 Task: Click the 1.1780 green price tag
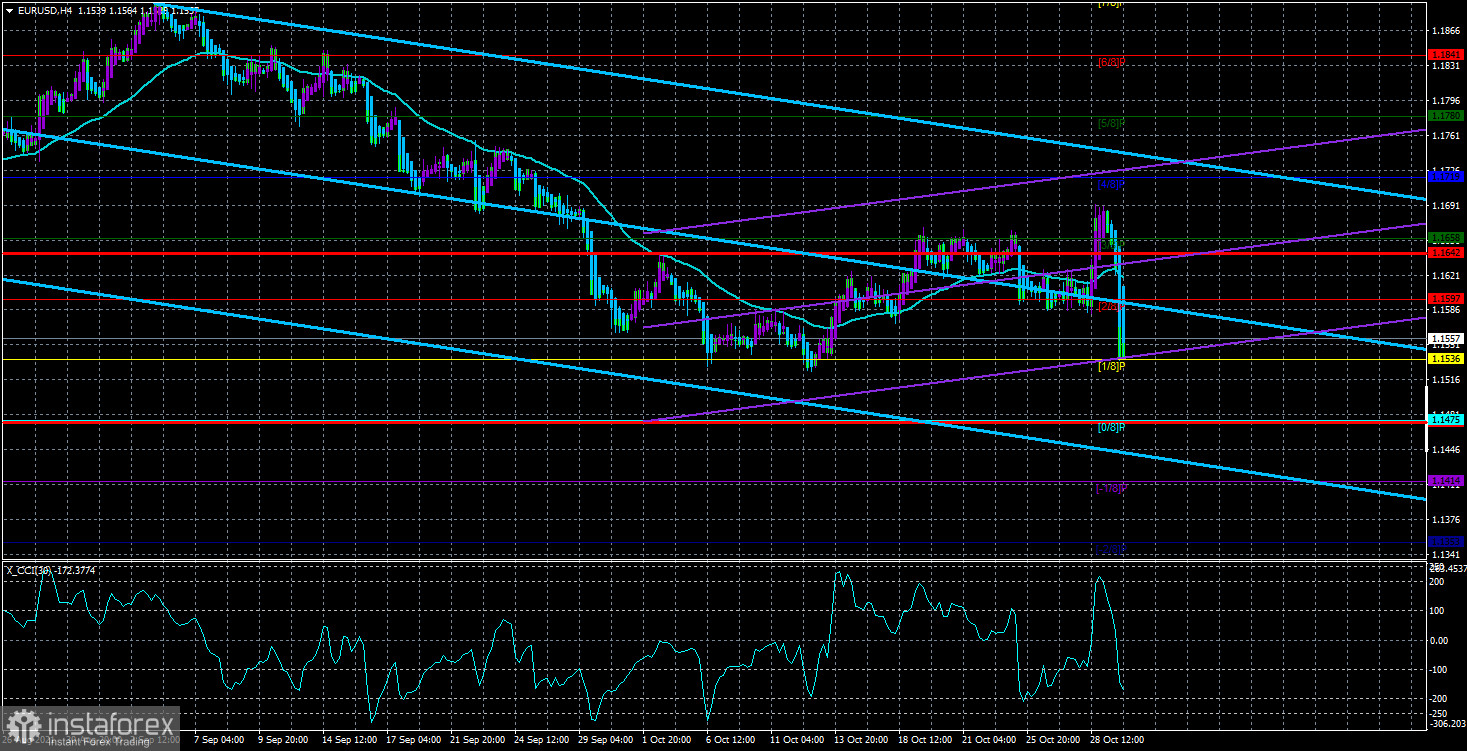[1446, 116]
